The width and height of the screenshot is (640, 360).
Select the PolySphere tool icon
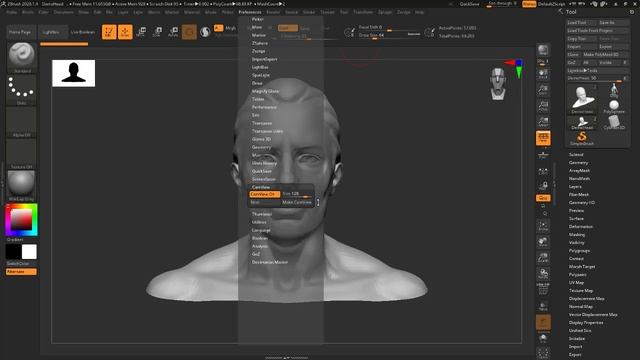pos(614,106)
